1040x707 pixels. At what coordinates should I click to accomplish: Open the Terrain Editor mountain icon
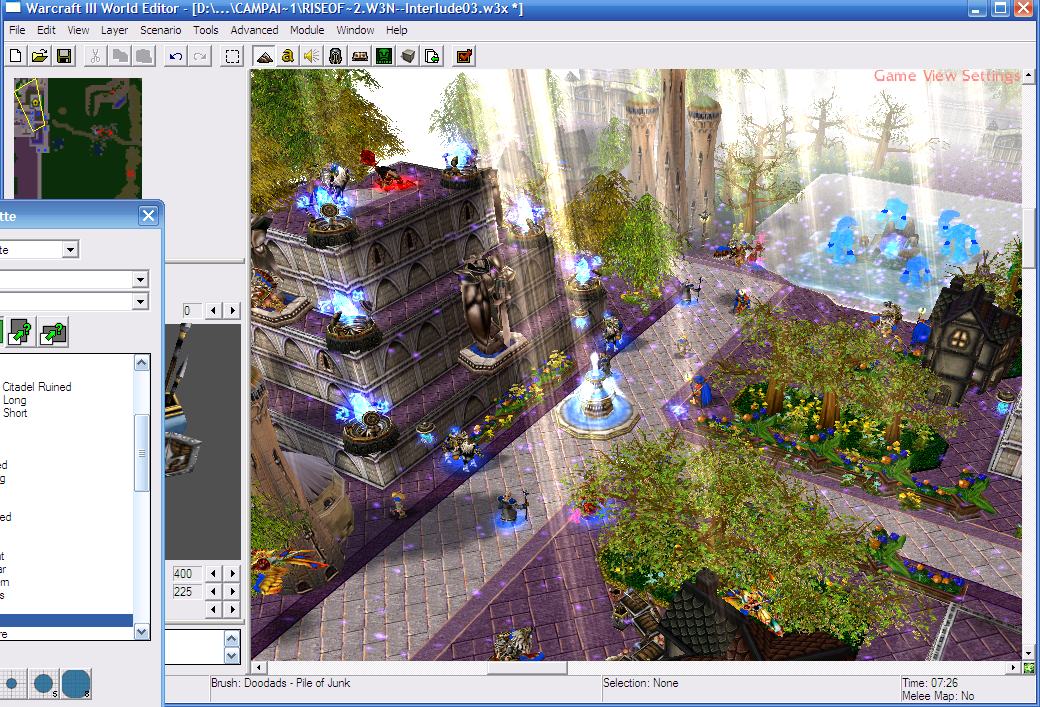tap(264, 56)
